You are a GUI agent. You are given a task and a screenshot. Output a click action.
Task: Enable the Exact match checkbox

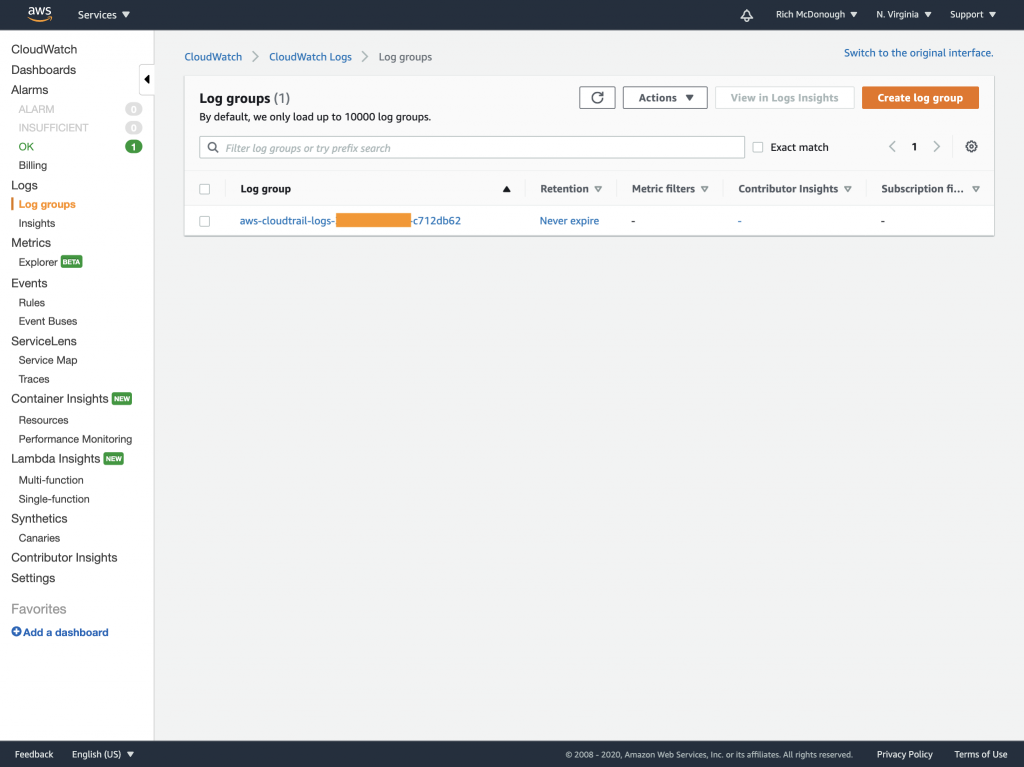click(757, 147)
